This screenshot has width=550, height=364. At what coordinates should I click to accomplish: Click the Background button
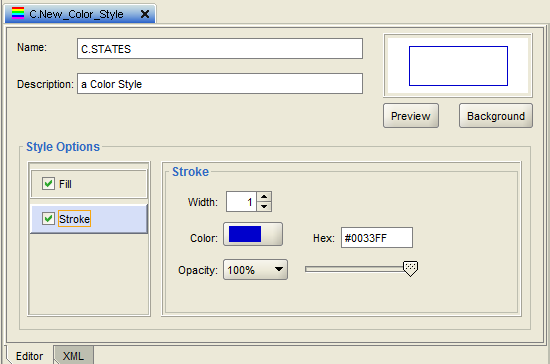[x=496, y=116]
